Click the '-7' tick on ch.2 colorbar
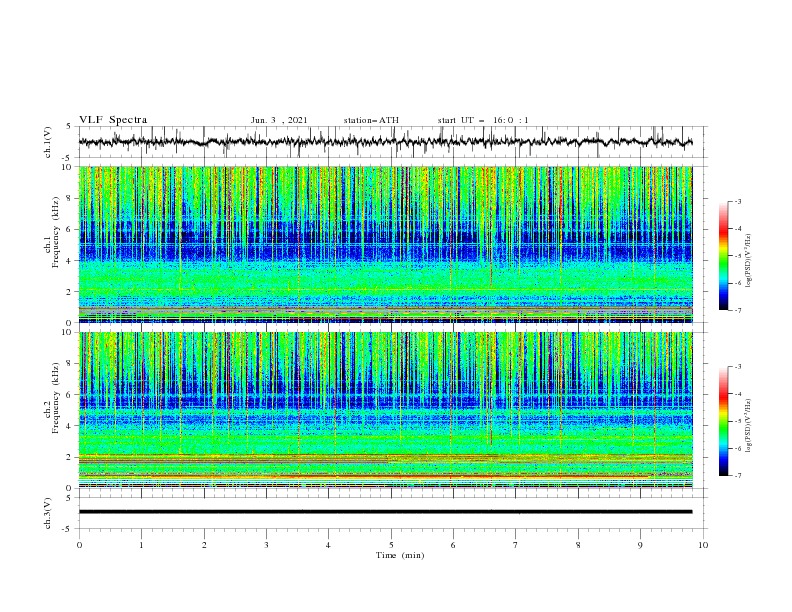 (737, 476)
